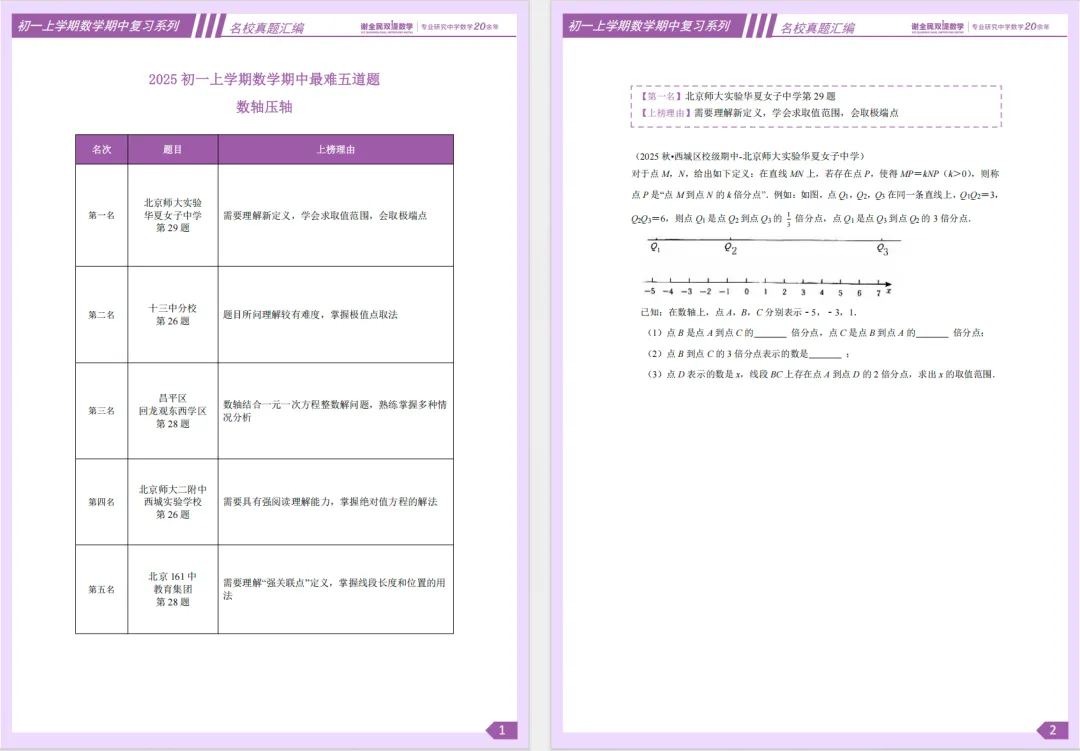Click the definition line starting "对于点 M, N"

pos(815,174)
